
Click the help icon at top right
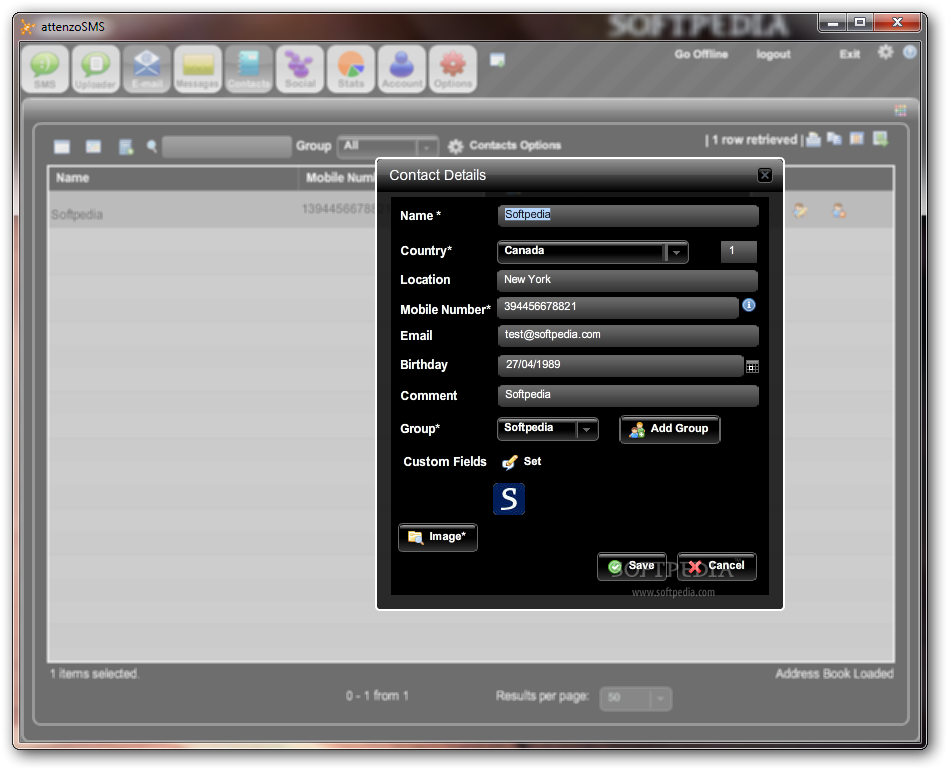coord(909,53)
